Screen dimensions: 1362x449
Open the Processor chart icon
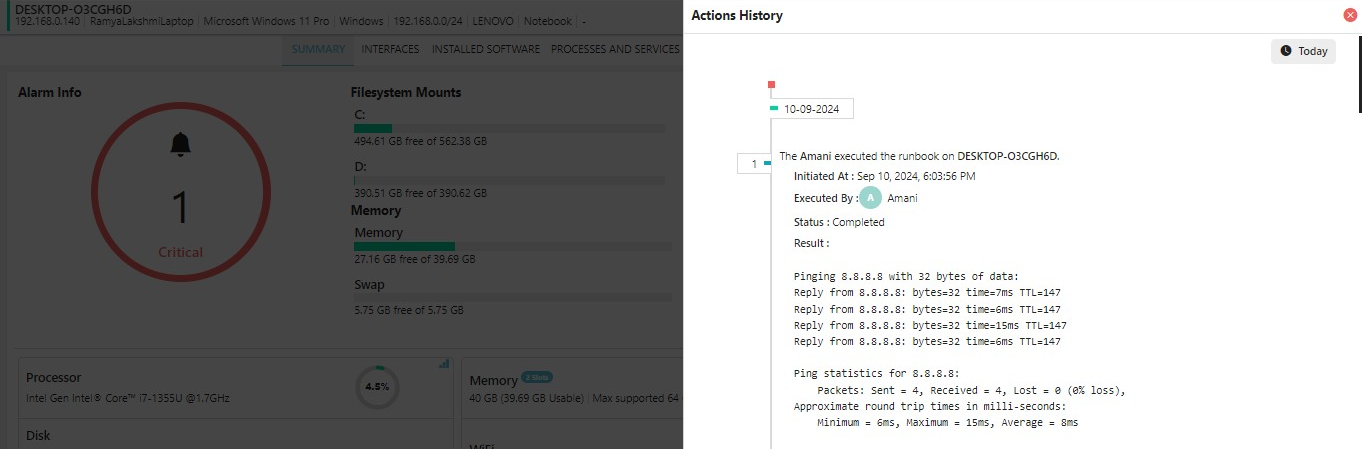click(x=444, y=364)
